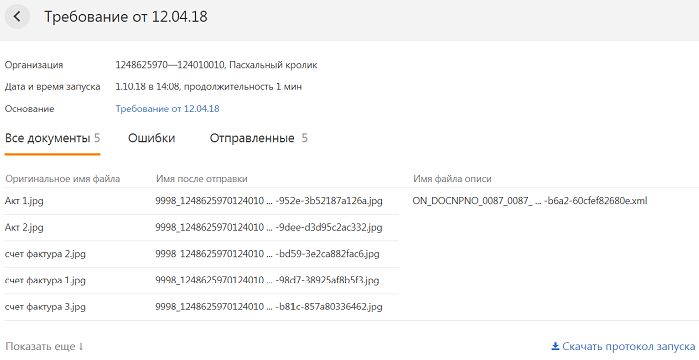
Task: Select the Отправленные tab
Action: pos(259,139)
